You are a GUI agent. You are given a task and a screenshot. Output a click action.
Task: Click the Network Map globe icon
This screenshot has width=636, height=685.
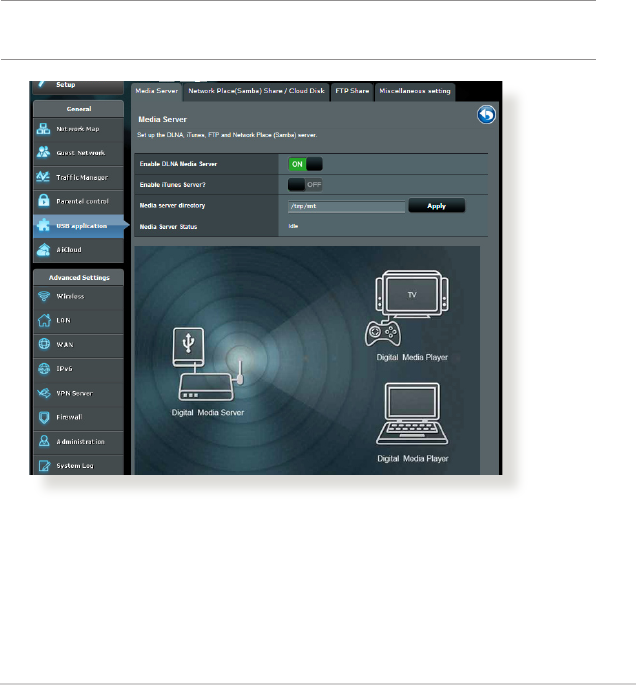click(x=44, y=128)
